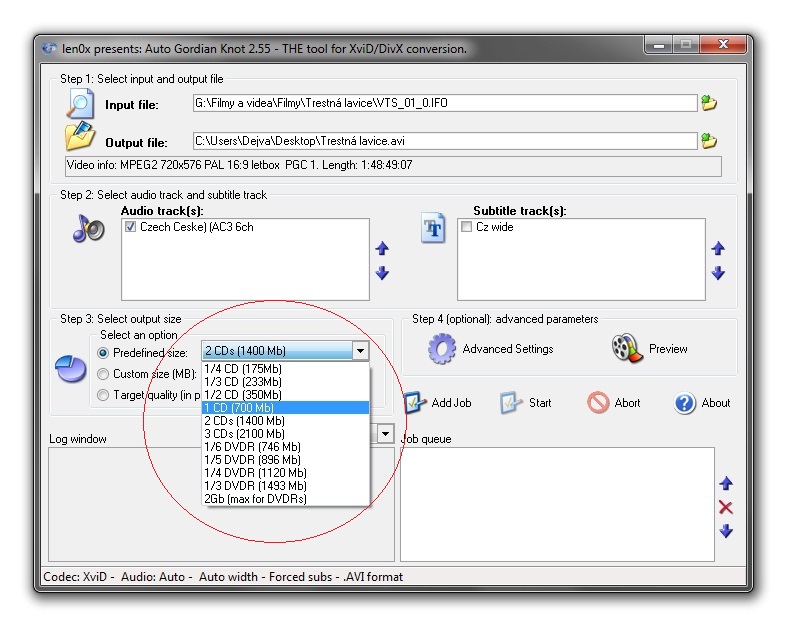Check the Cz wide subtitle track
Image resolution: width=786 pixels, height=623 pixels.
point(466,227)
